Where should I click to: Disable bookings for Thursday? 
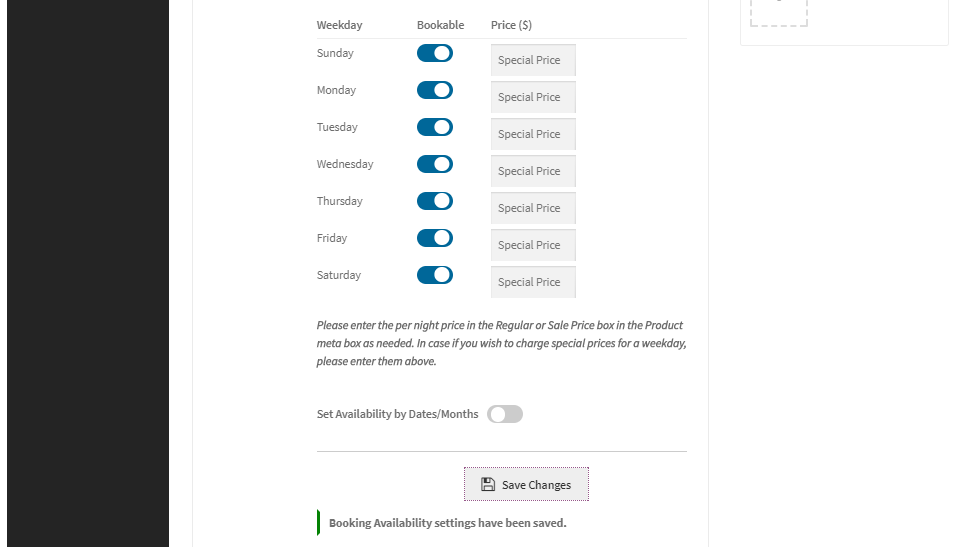pos(435,201)
